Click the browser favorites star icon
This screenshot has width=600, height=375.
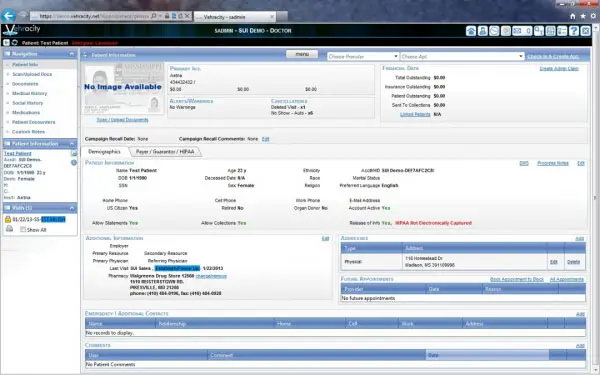(x=583, y=16)
